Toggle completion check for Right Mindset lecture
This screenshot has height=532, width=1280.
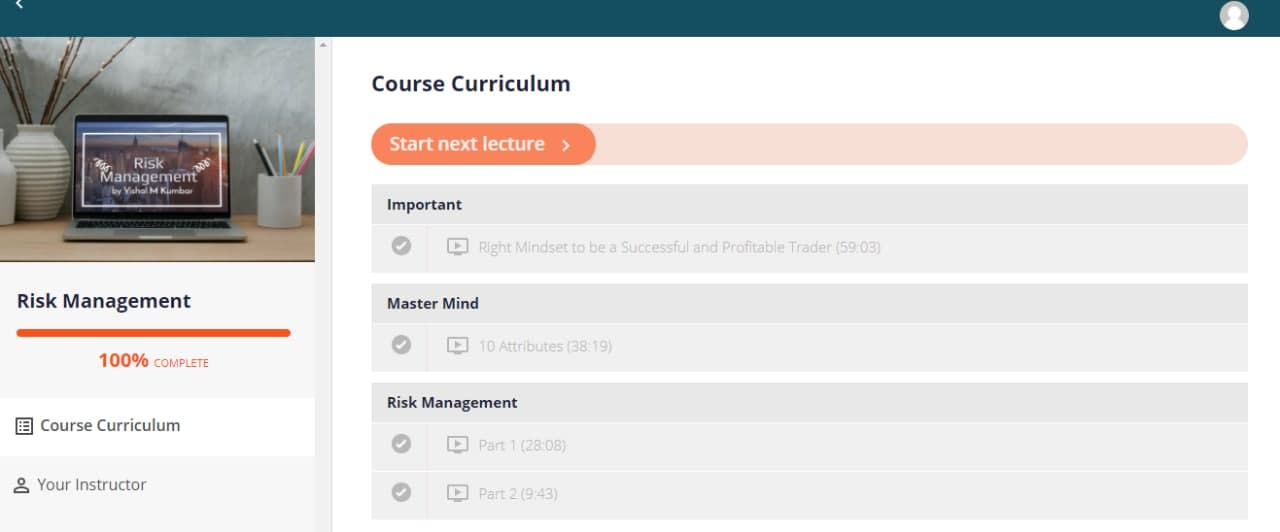[401, 246]
